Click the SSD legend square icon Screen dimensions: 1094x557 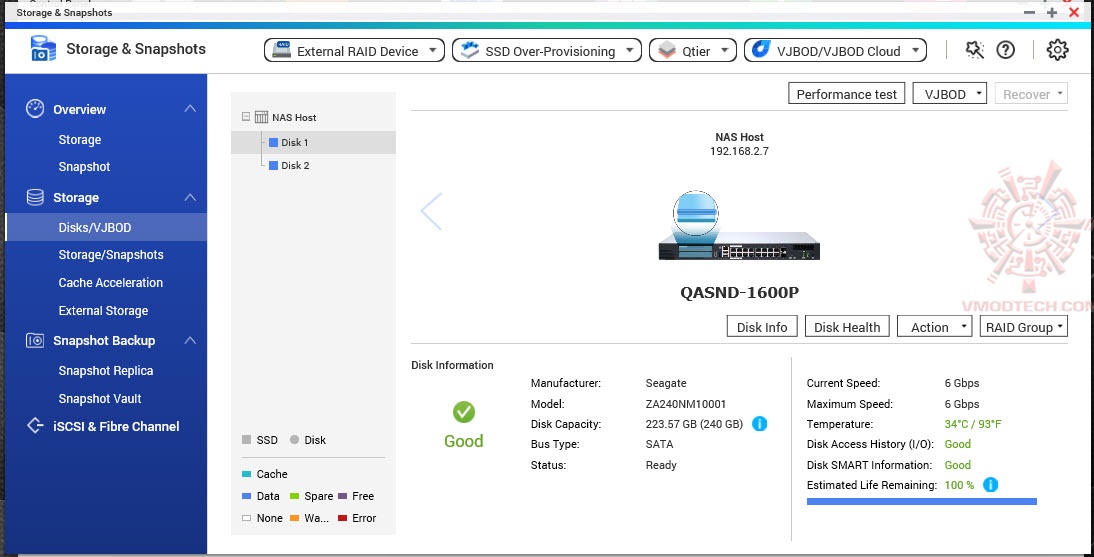tap(246, 440)
